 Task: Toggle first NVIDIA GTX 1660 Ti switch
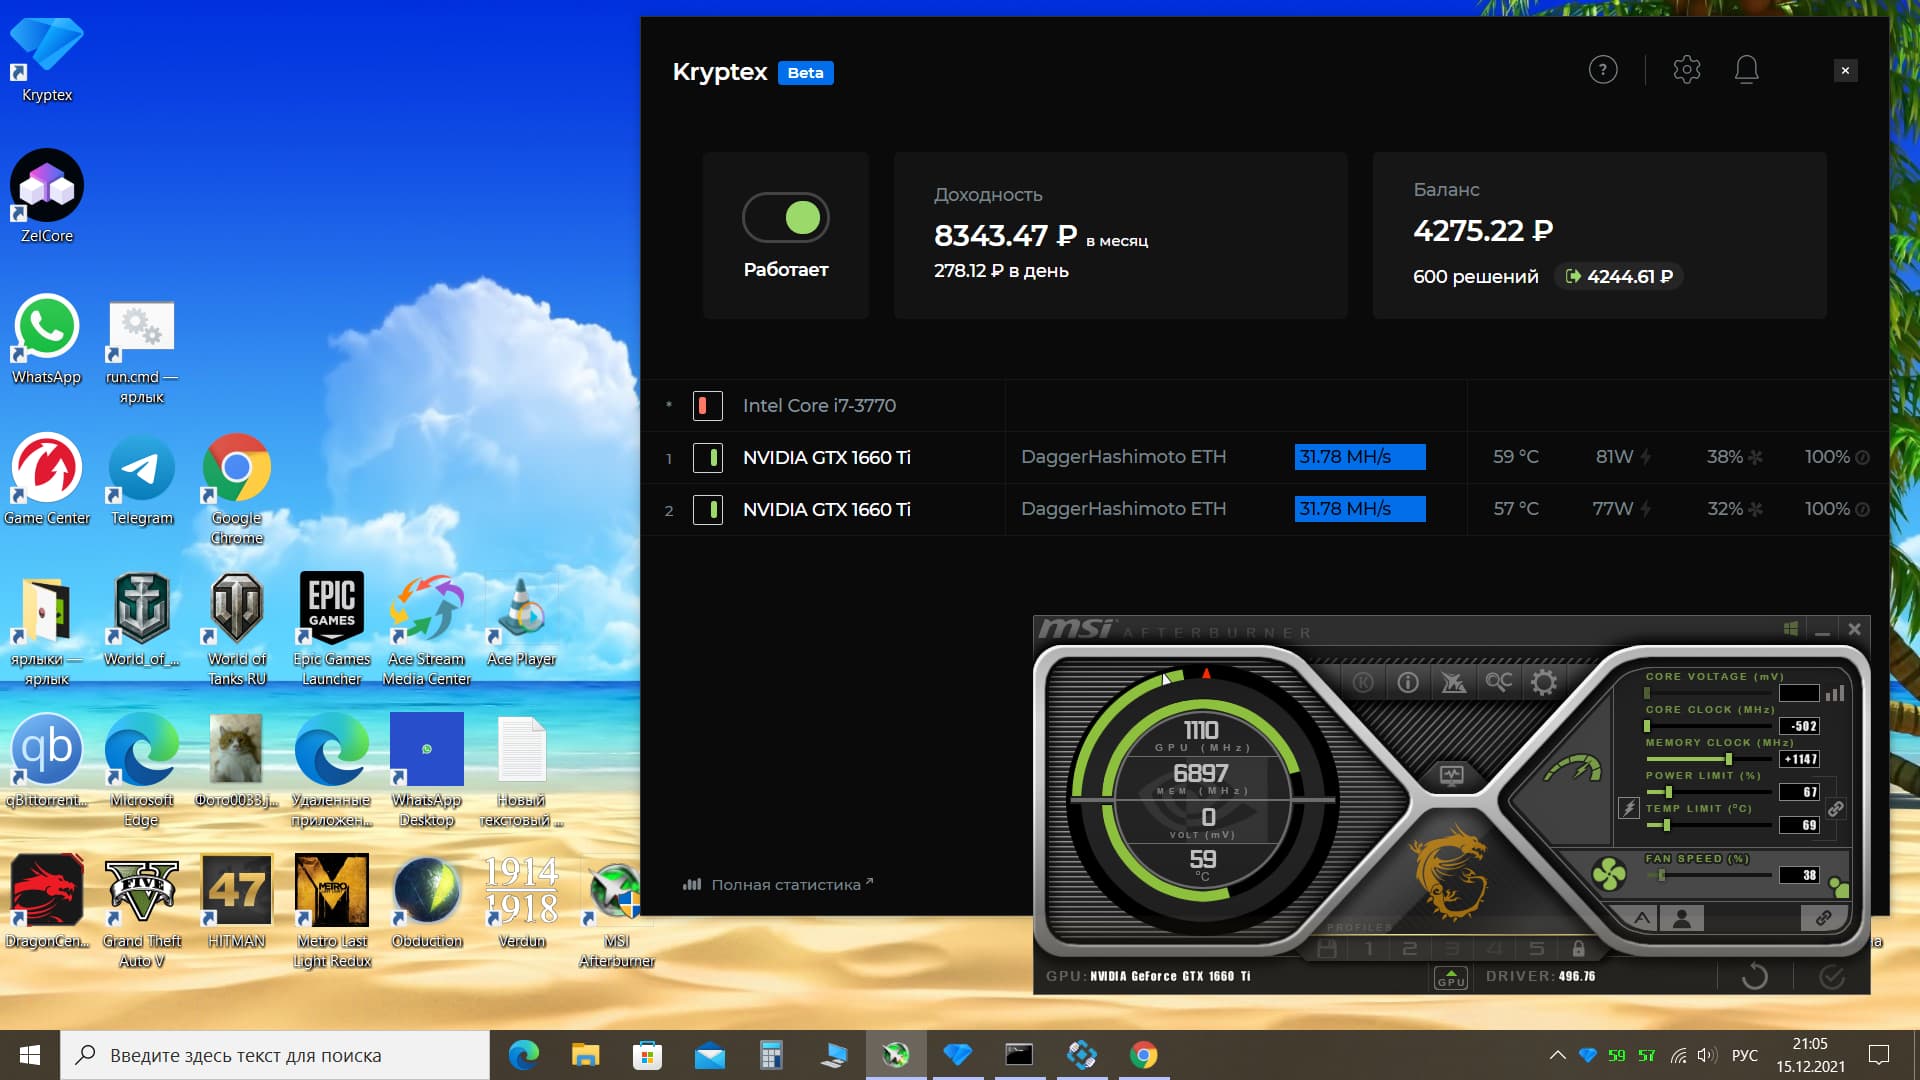pos(708,458)
